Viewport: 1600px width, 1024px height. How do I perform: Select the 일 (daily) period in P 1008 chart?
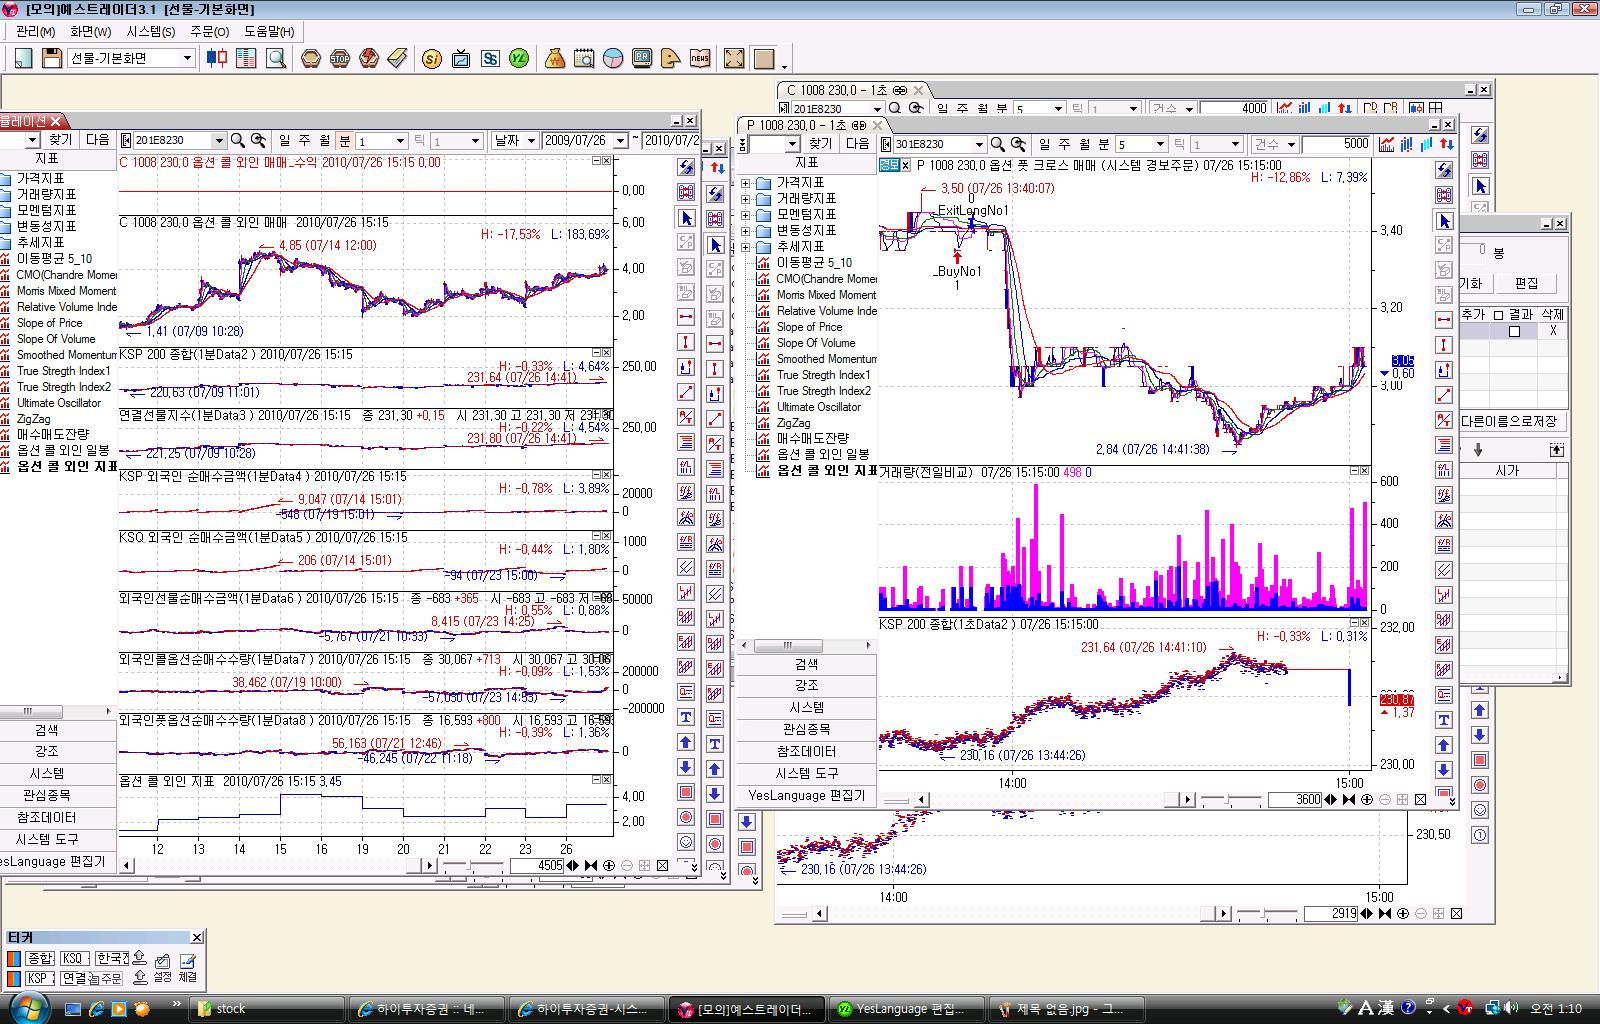pos(1045,144)
